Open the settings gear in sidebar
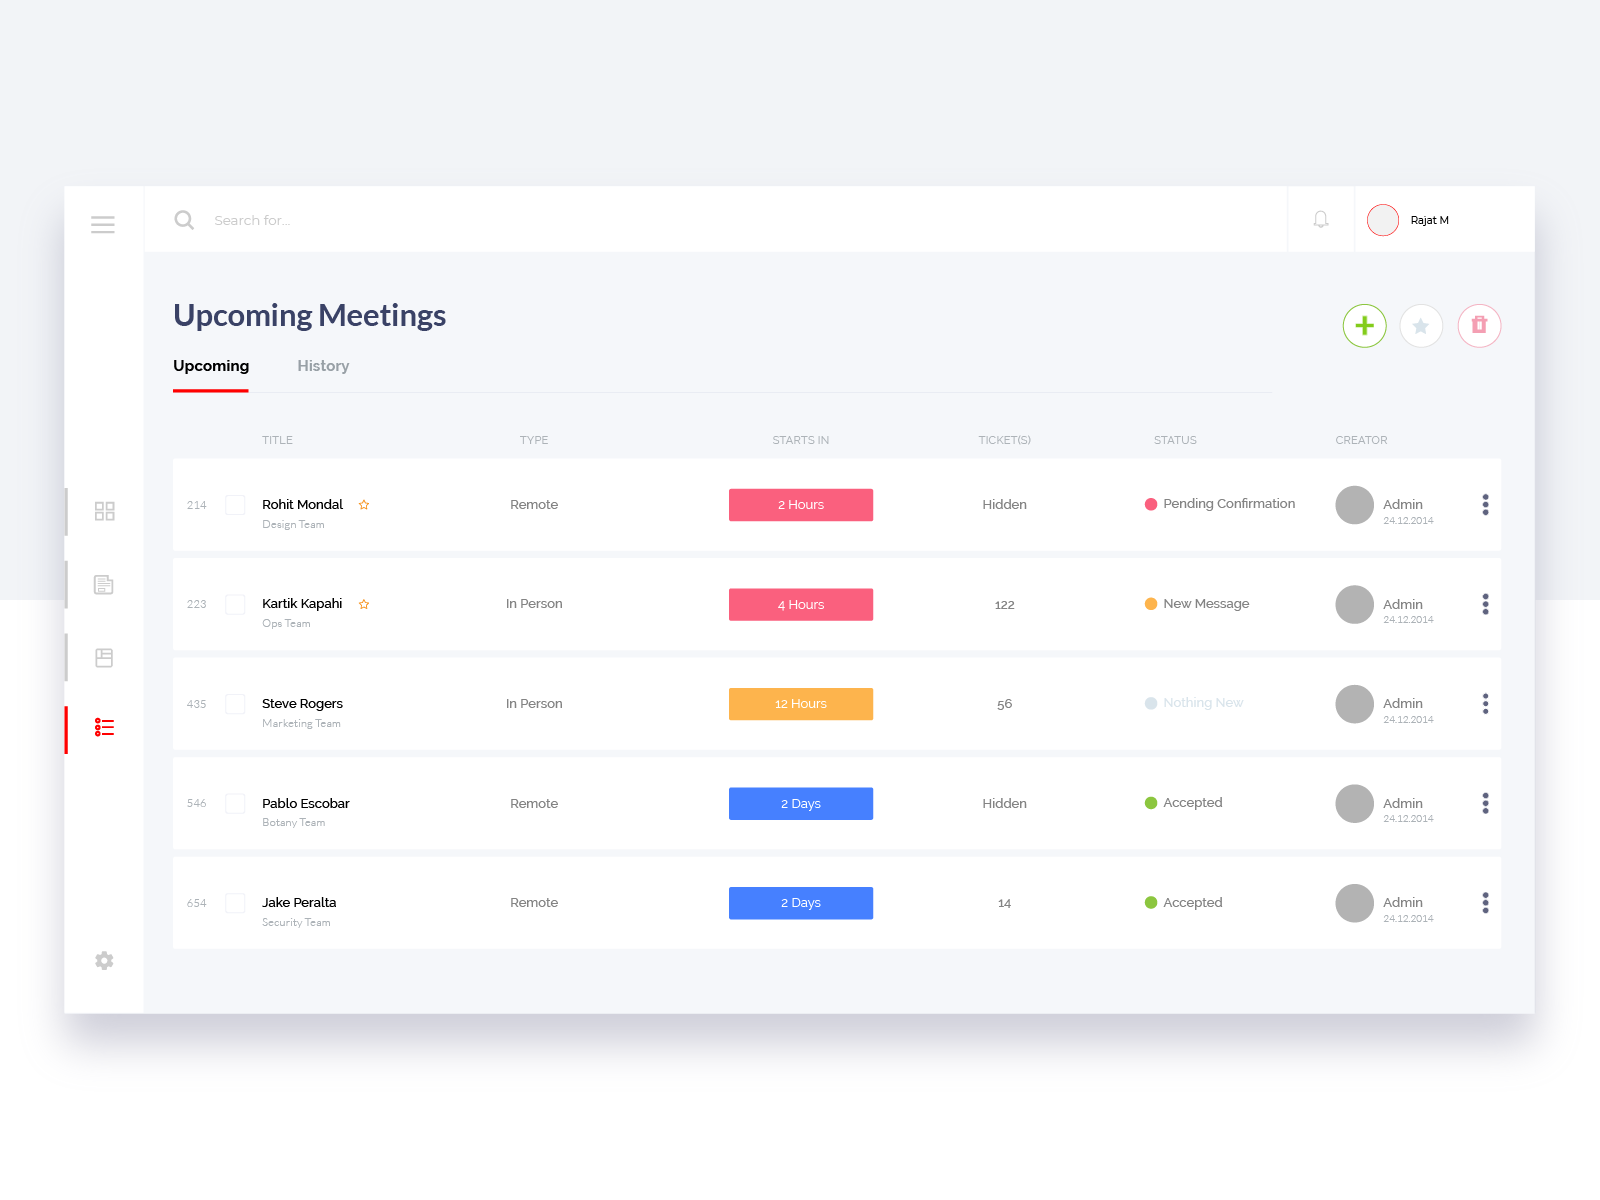Image resolution: width=1600 pixels, height=1200 pixels. (104, 961)
